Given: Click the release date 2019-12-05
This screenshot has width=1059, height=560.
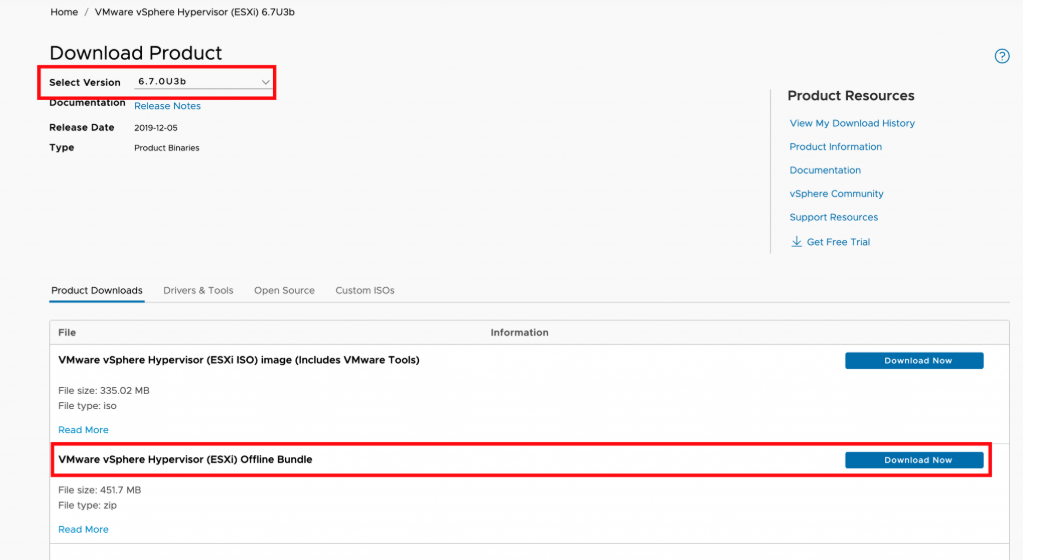Looking at the screenshot, I should (x=155, y=128).
